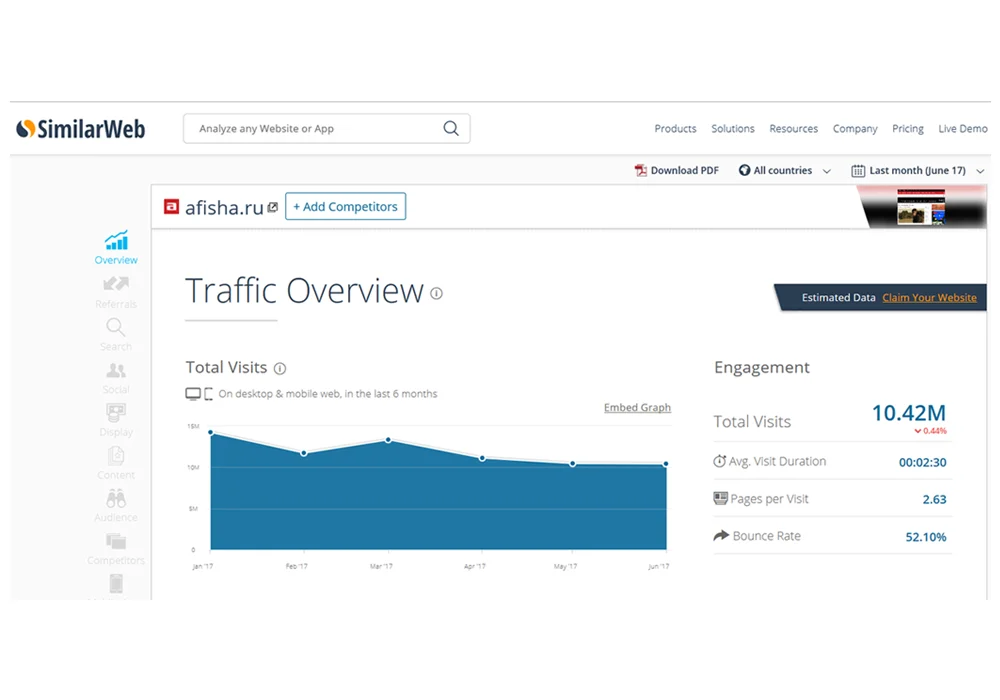Open afisha.ru external link icon
This screenshot has height=700, width=1000.
273,207
